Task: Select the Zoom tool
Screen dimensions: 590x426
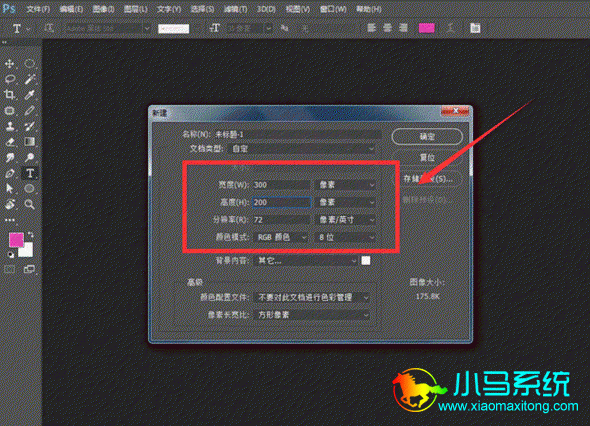Action: (29, 204)
